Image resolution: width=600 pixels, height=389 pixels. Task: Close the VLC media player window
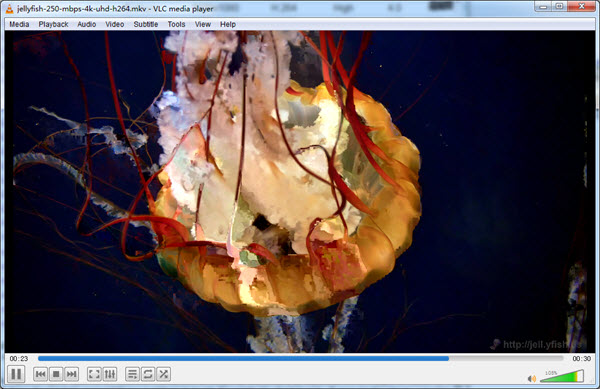coord(581,6)
